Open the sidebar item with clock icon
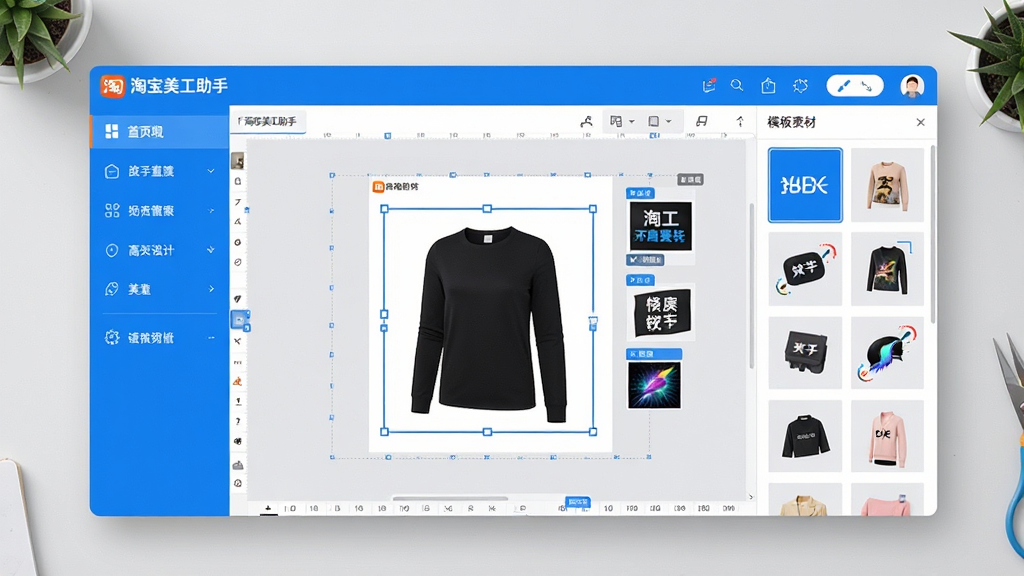Viewport: 1024px width, 576px height. pos(159,250)
